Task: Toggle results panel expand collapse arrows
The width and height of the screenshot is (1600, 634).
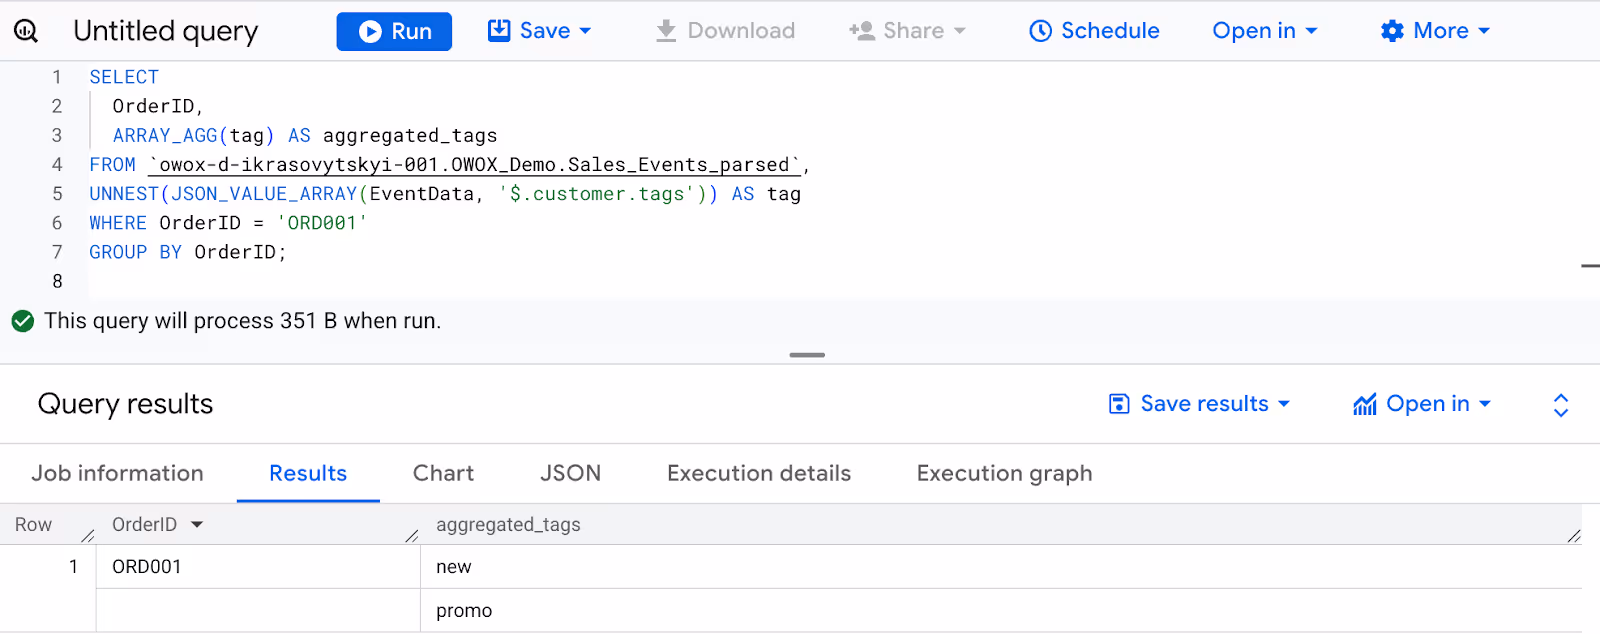Action: pos(1561,405)
